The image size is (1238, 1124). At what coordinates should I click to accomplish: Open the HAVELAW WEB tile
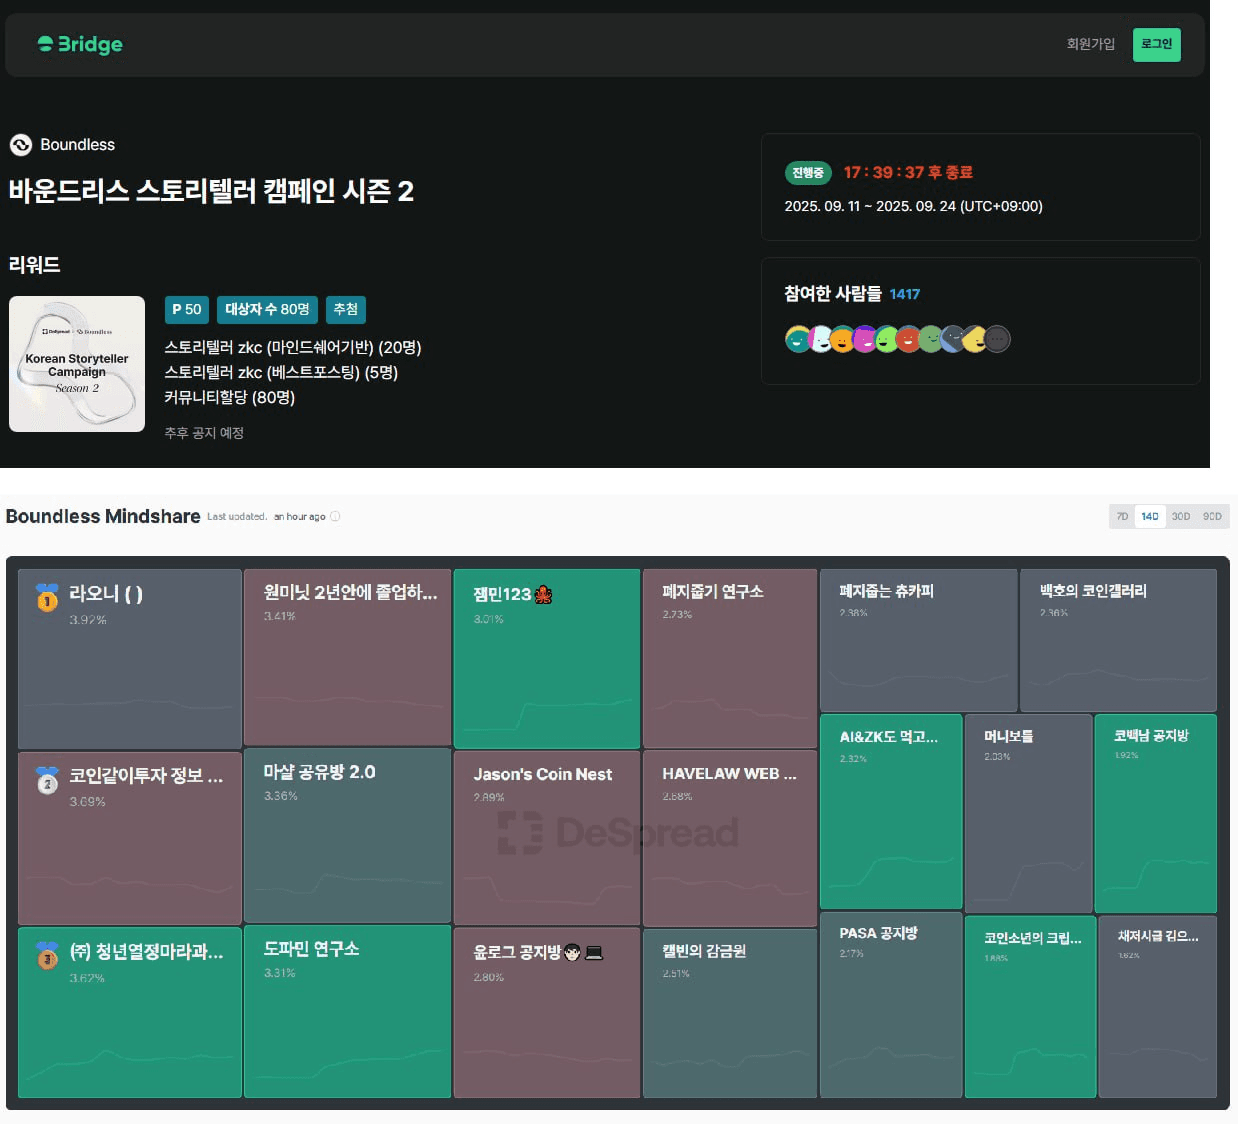730,839
